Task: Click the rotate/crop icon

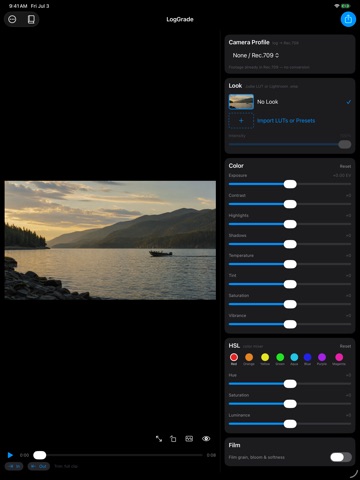Action: pyautogui.click(x=173, y=439)
